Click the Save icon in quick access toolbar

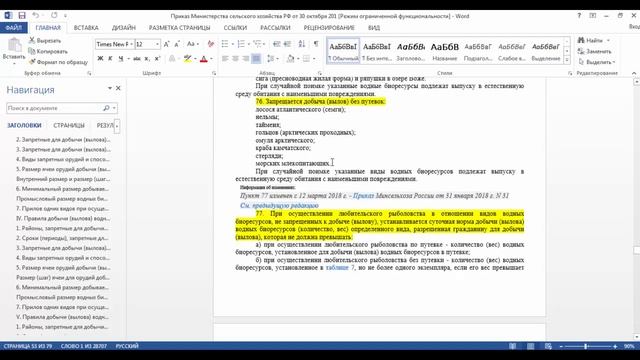(22, 16)
